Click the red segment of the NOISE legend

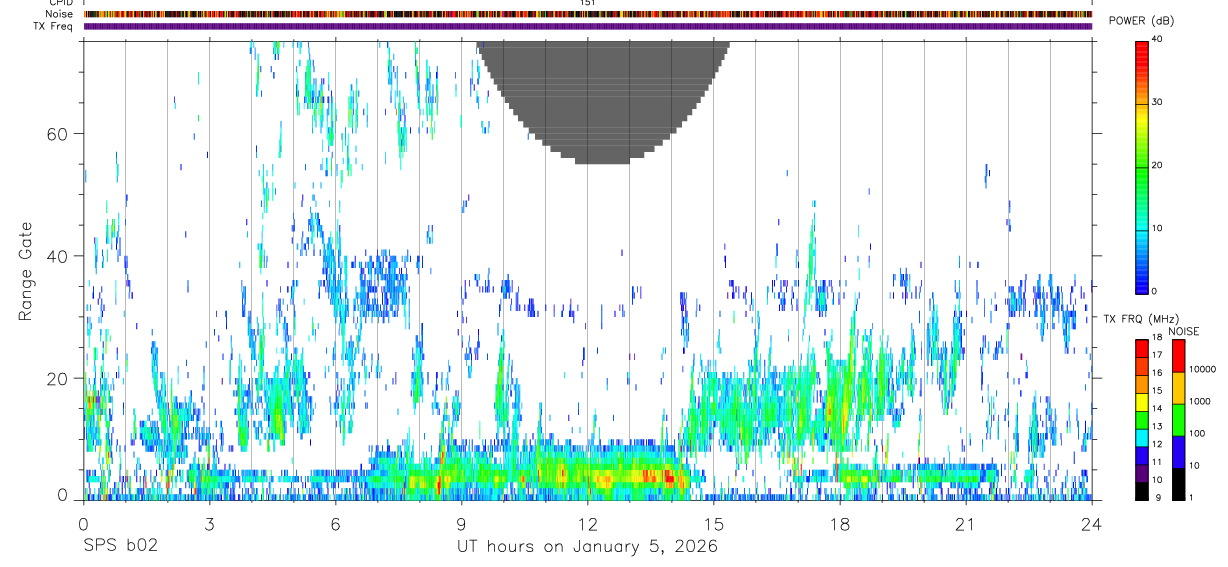(1178, 356)
